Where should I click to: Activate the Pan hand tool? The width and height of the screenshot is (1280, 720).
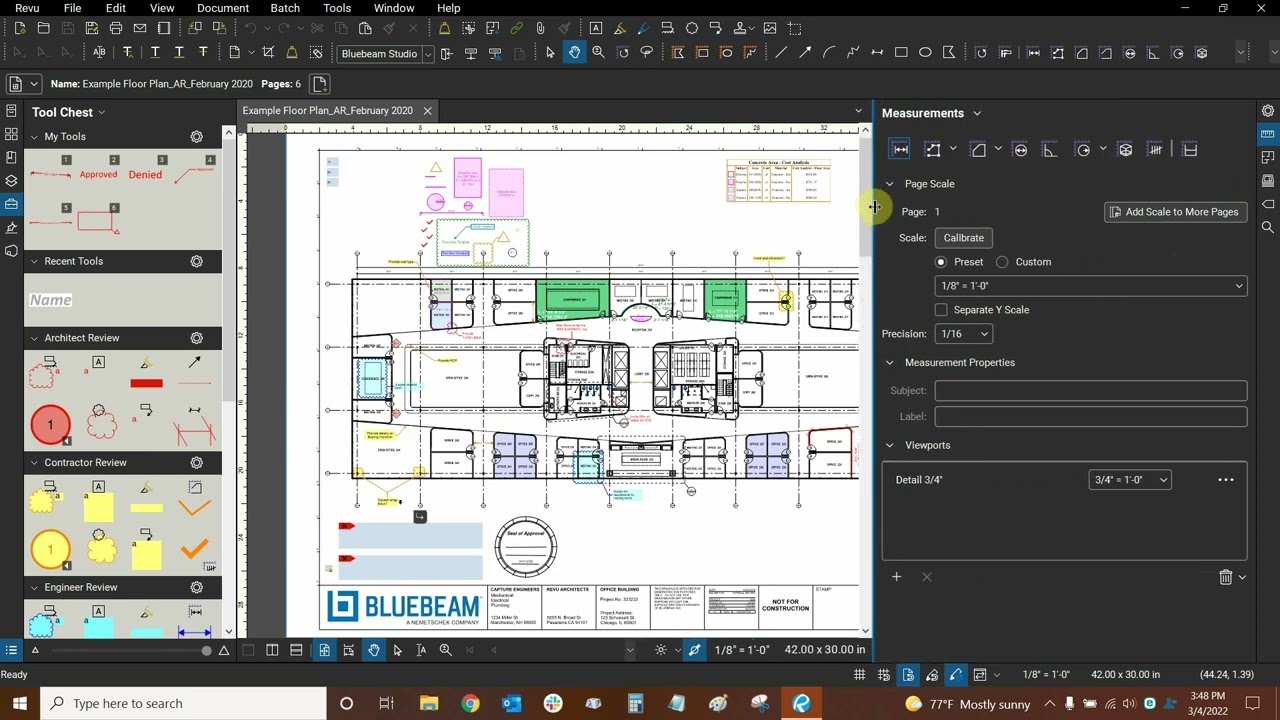pos(373,650)
